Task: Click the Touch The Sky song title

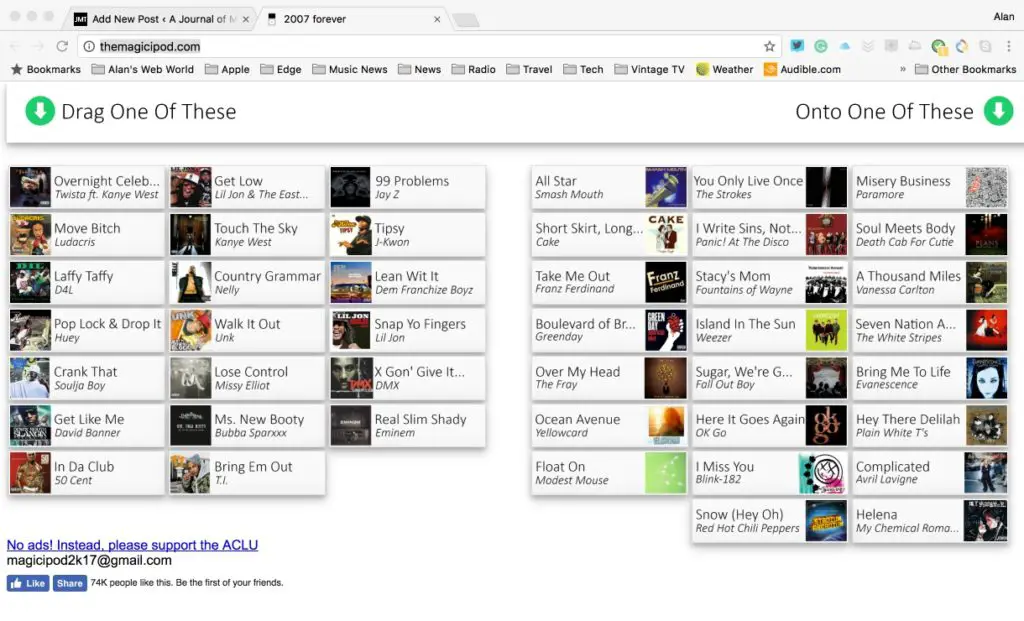Action: (255, 228)
